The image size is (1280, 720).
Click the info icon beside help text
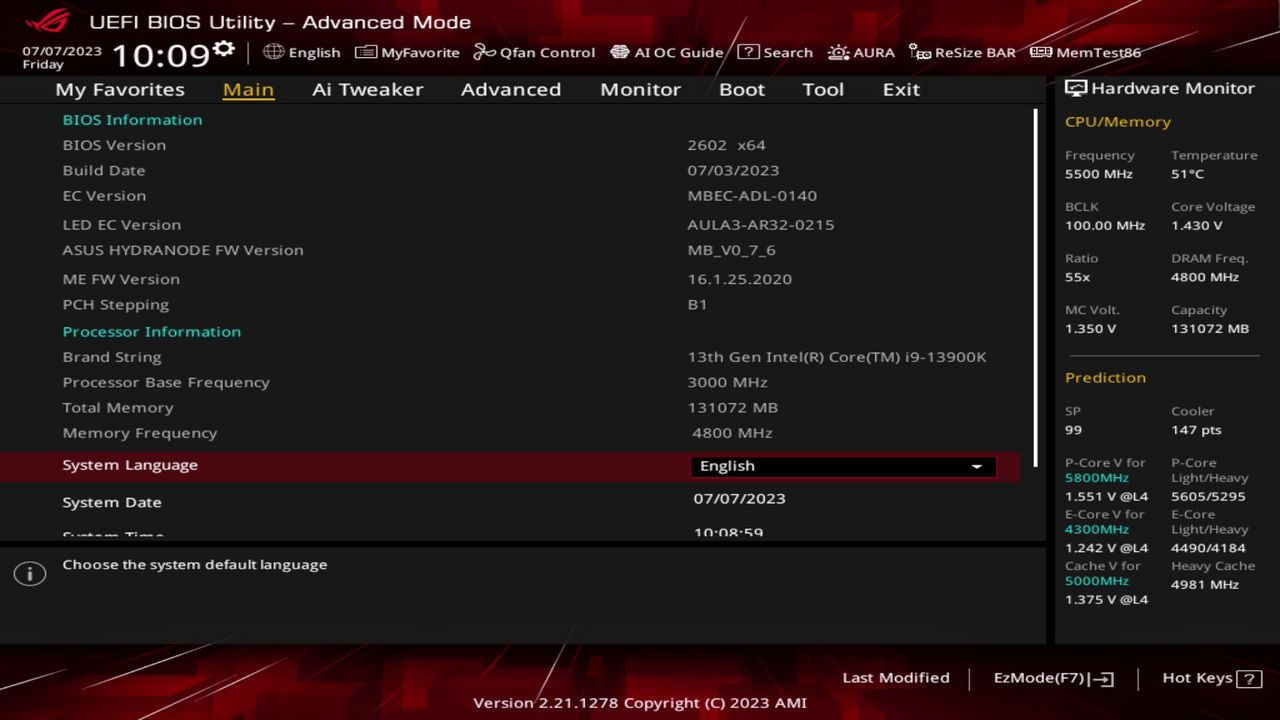click(x=30, y=574)
